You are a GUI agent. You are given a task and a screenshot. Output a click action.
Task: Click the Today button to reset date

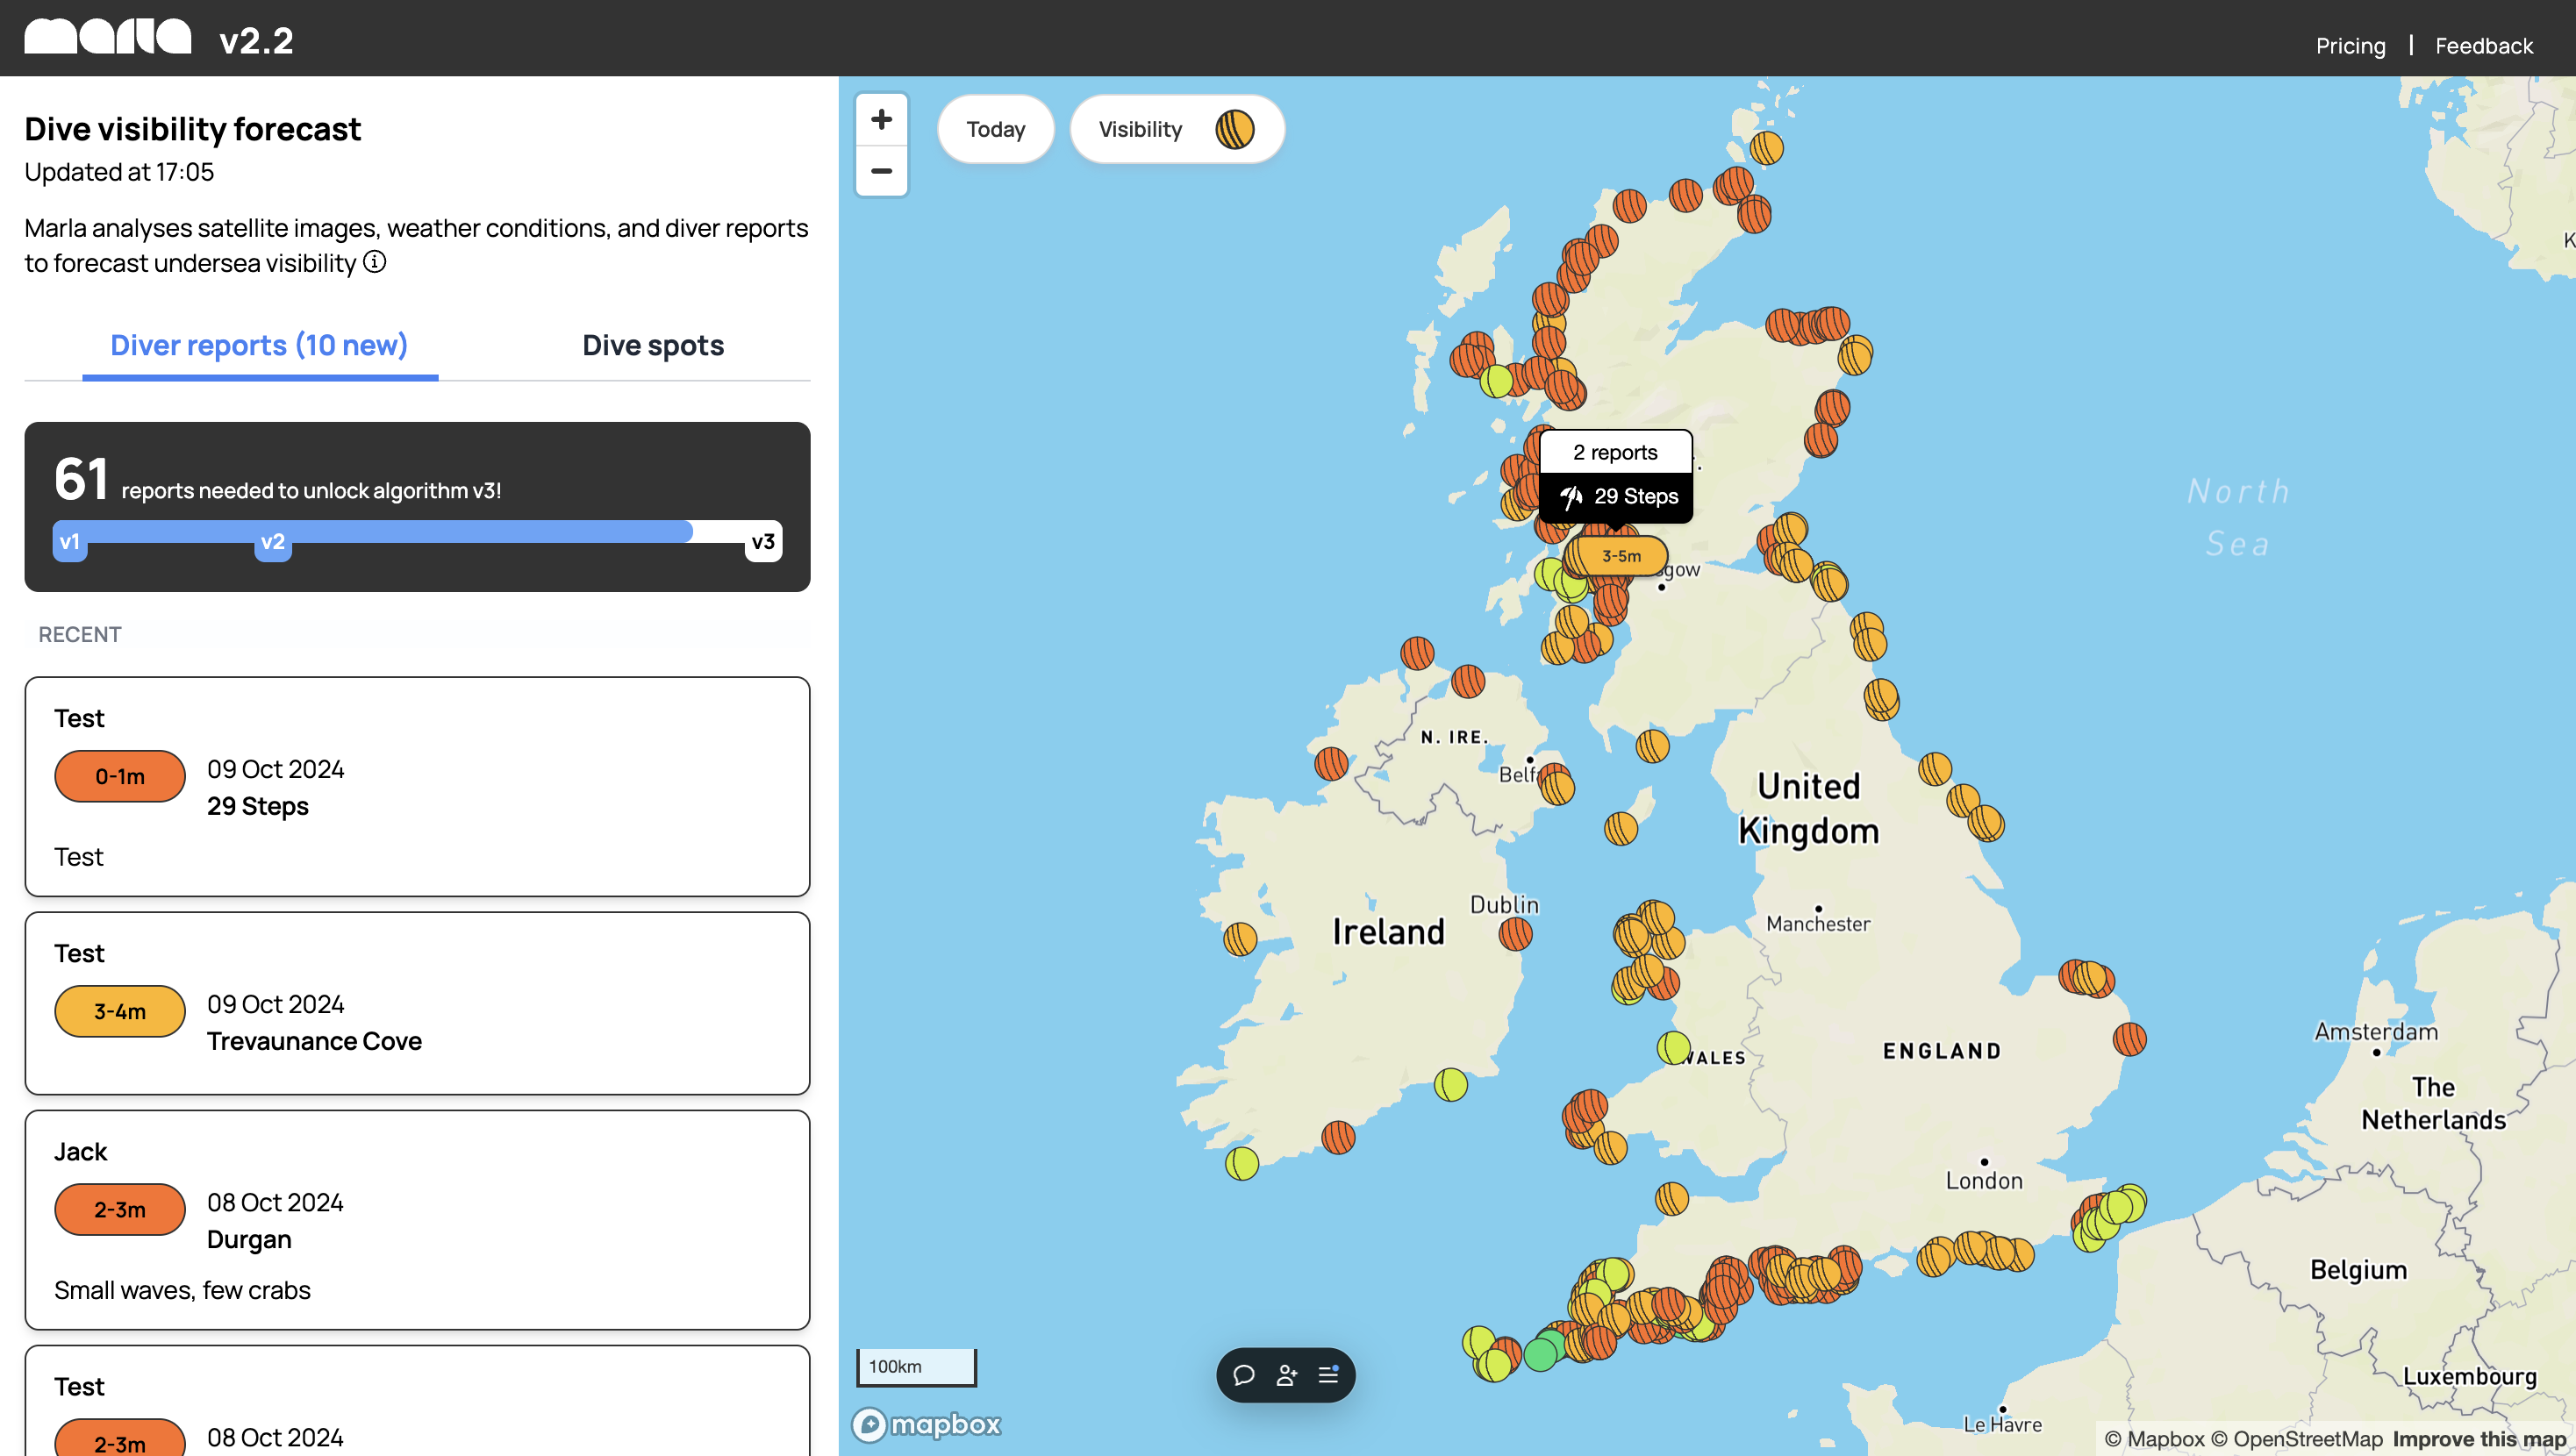[994, 127]
